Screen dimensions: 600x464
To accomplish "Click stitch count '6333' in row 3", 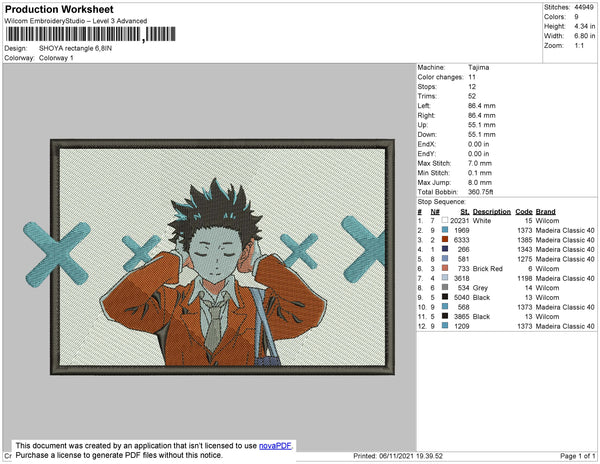I will [x=461, y=240].
